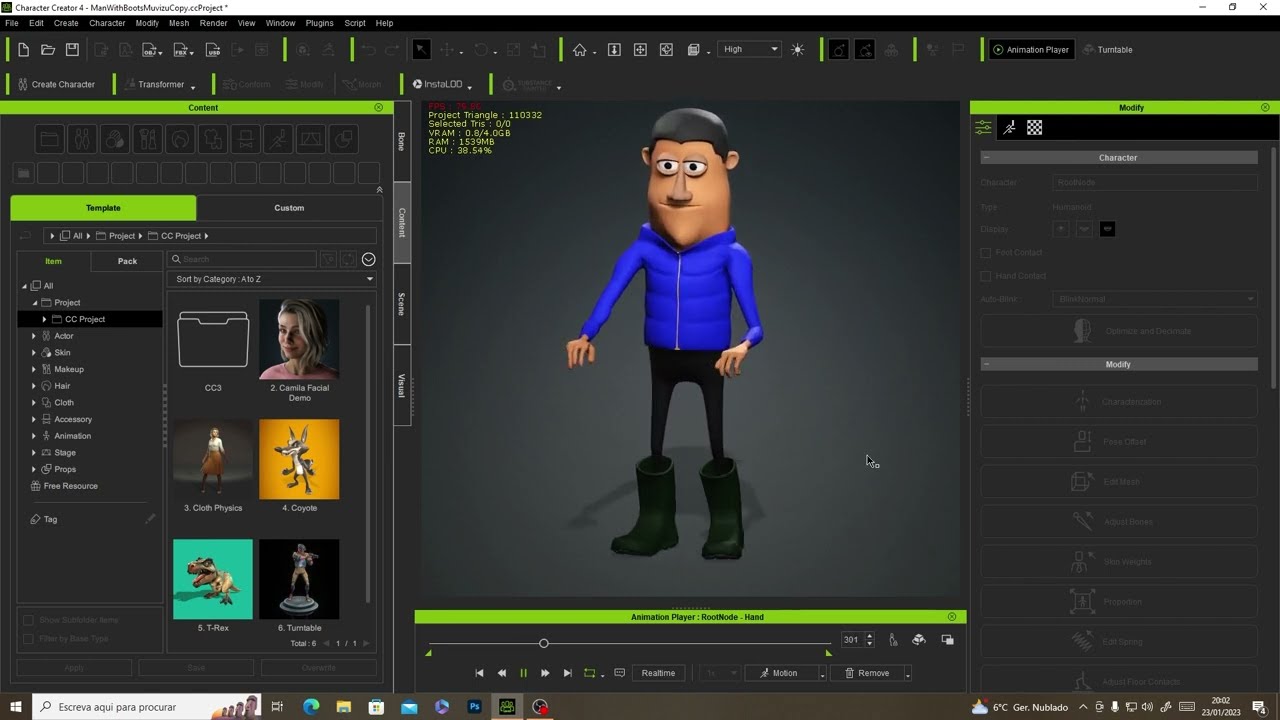Open Photoshop from the Windows taskbar
This screenshot has height=720, width=1280.
475,707
